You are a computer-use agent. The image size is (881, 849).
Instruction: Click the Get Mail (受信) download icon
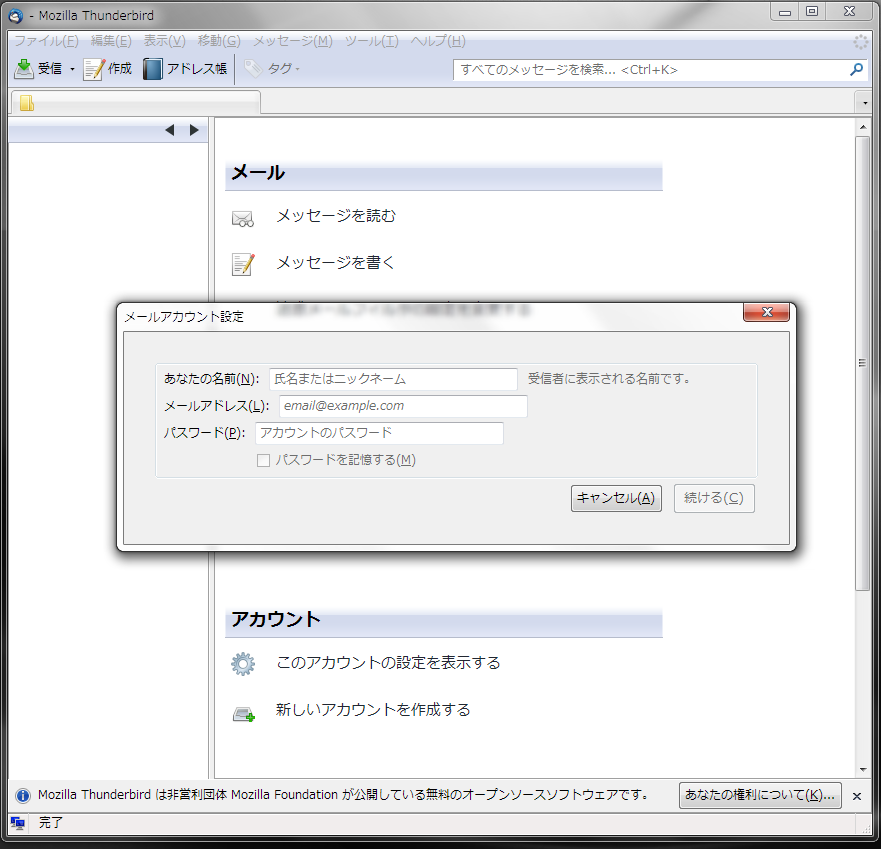[x=24, y=69]
